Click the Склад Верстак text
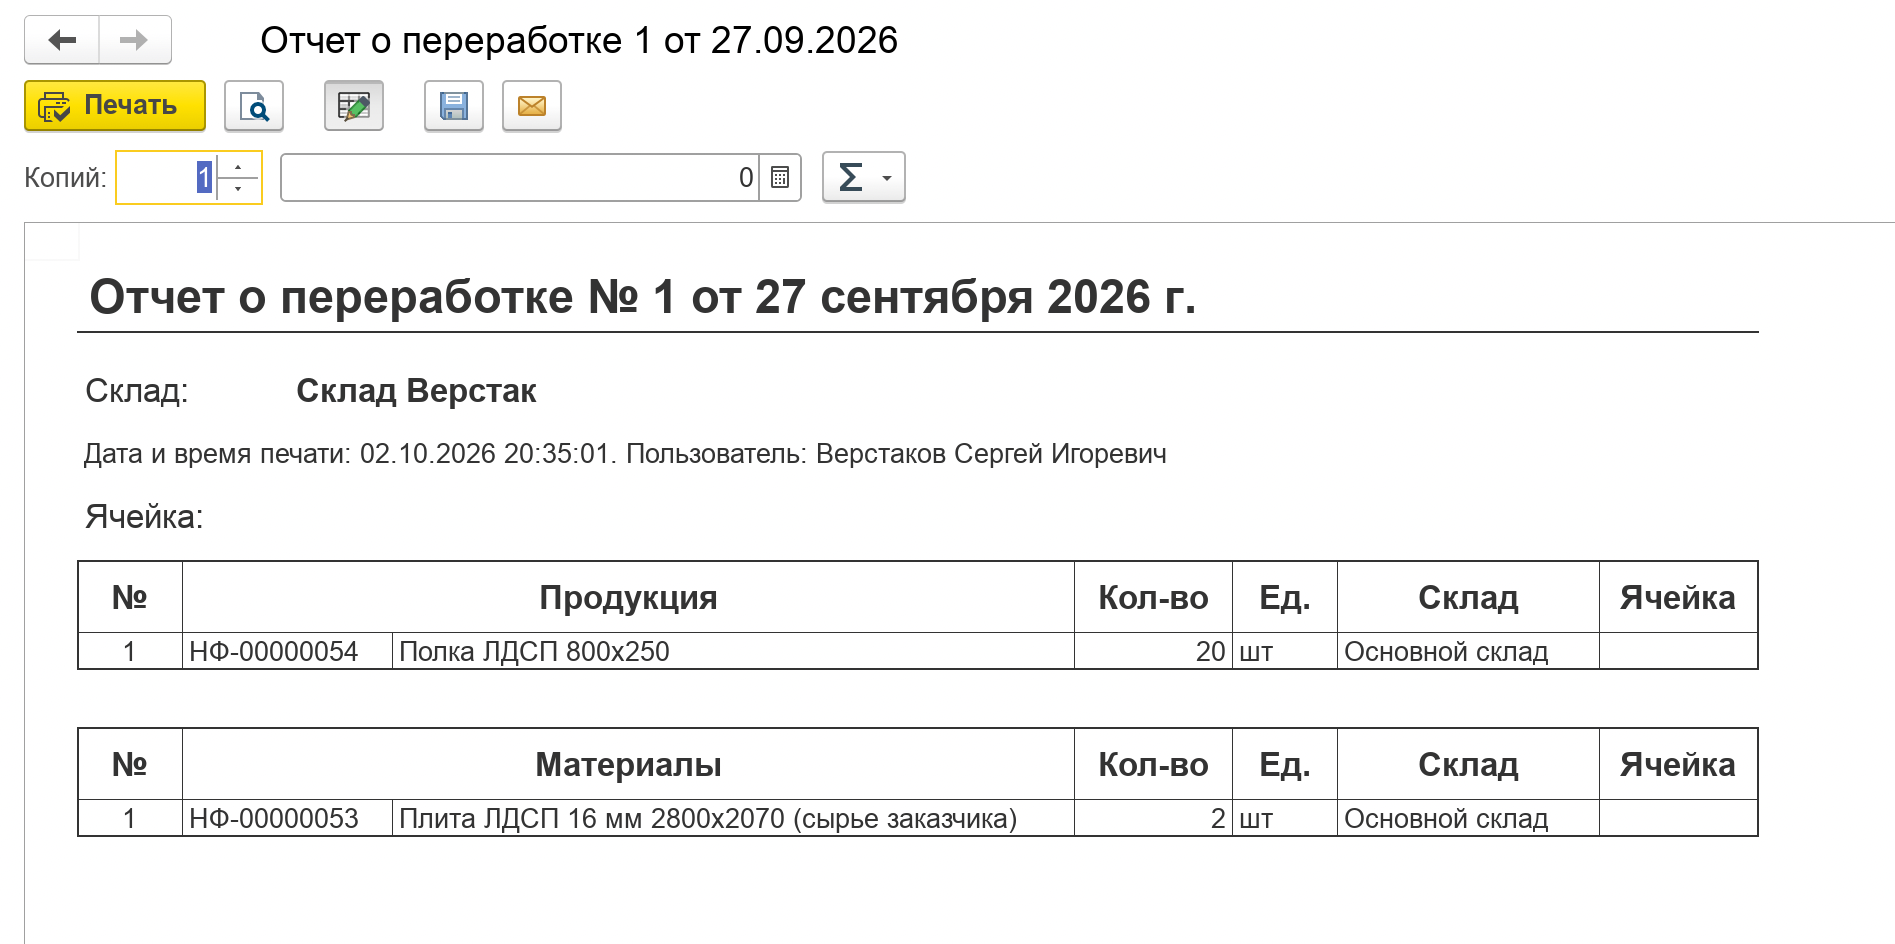1895x944 pixels. tap(416, 391)
